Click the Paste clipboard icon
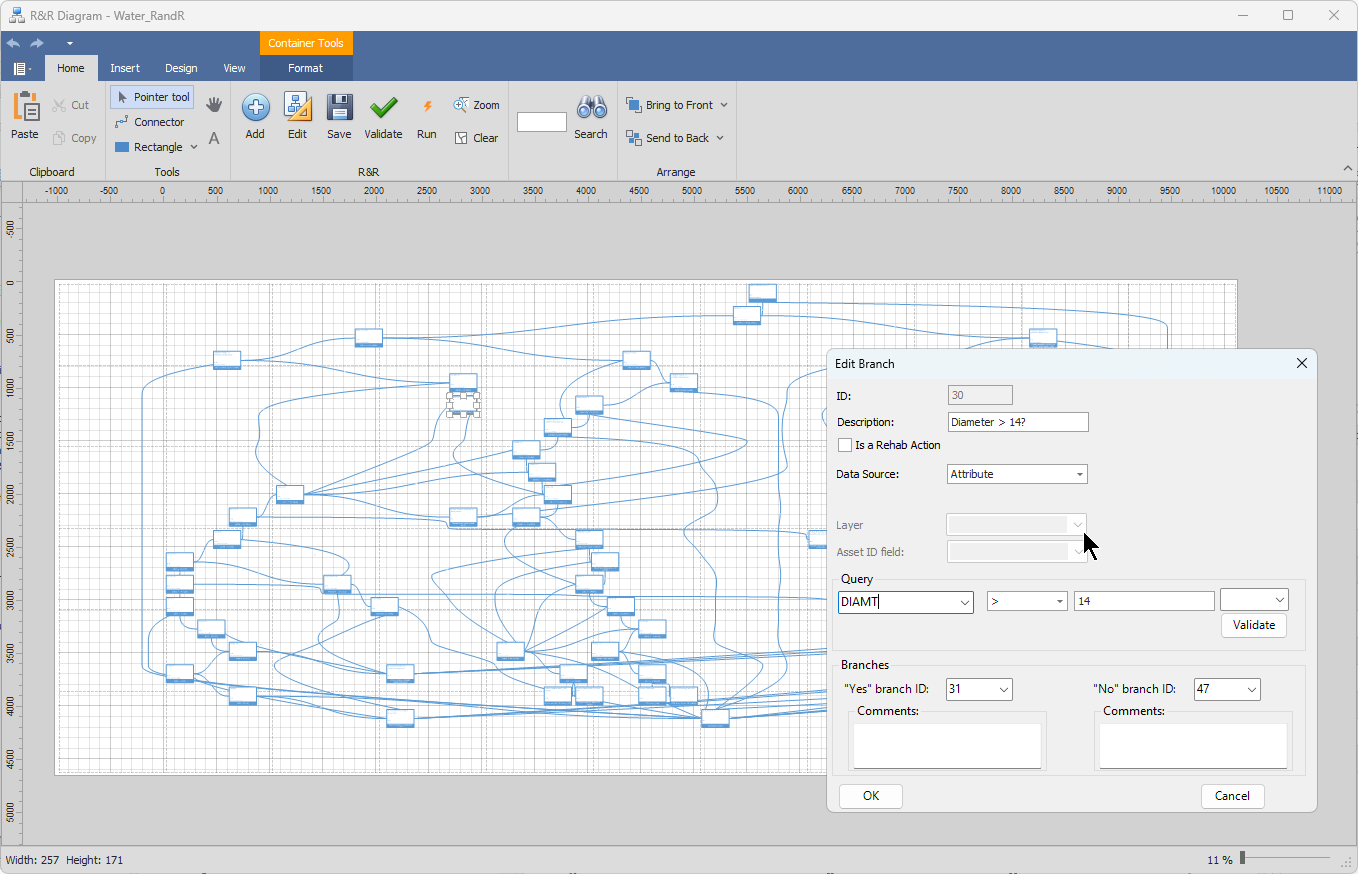 pos(25,108)
